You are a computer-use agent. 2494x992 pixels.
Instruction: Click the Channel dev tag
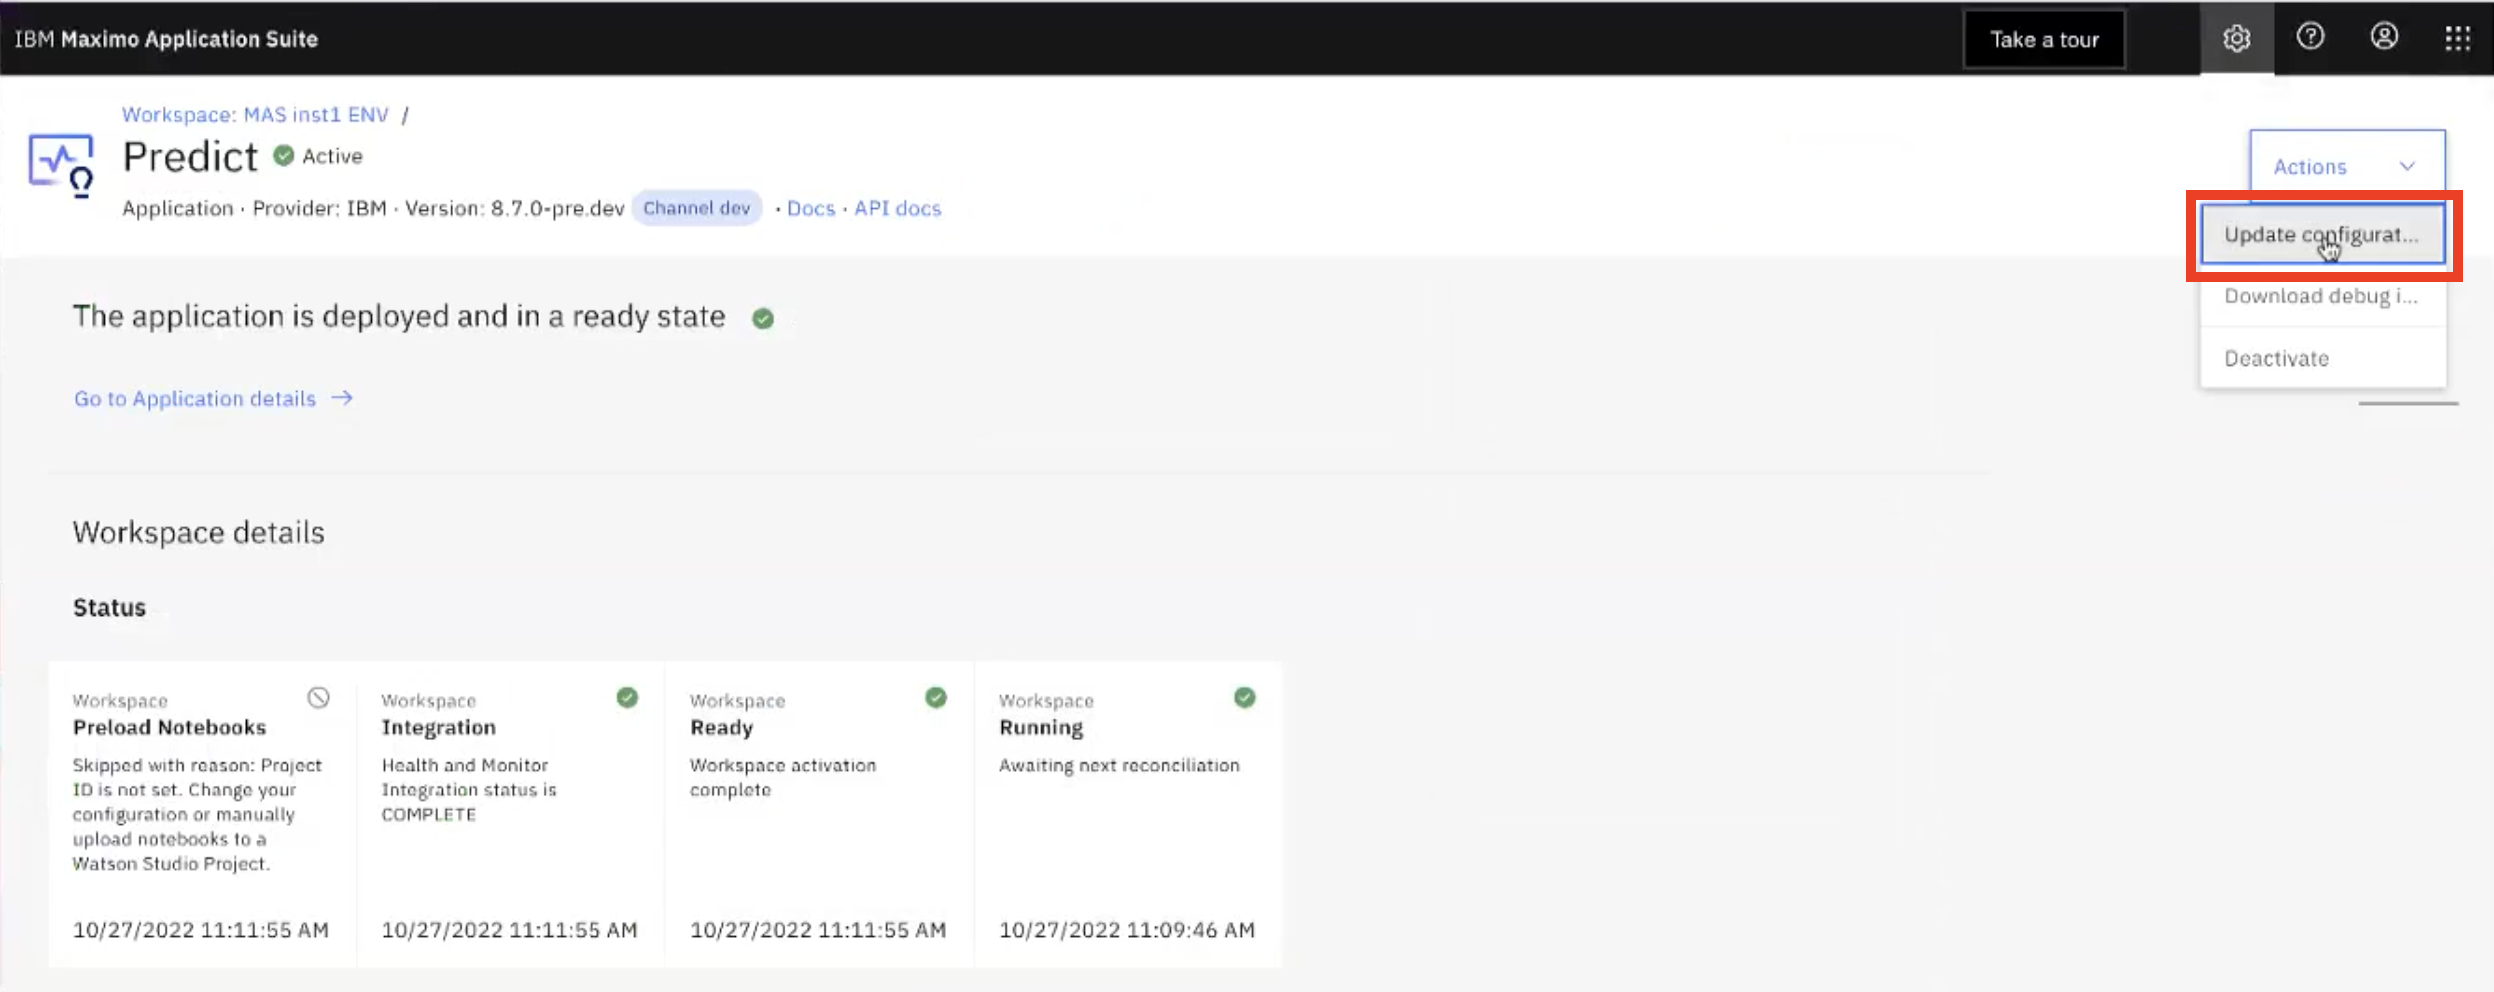tap(696, 208)
